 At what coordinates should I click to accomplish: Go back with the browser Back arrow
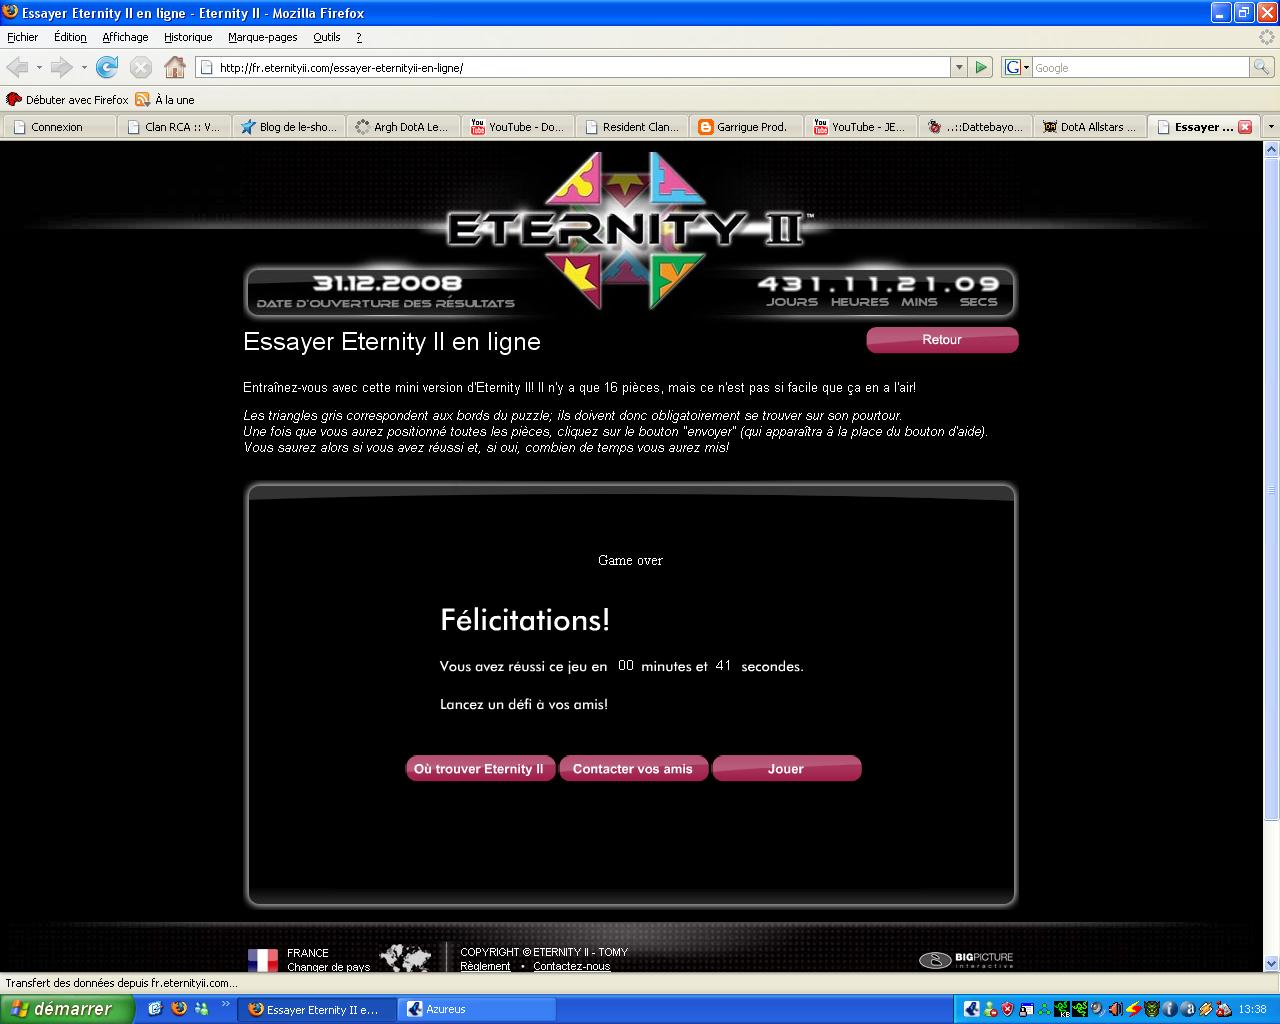pyautogui.click(x=18, y=67)
